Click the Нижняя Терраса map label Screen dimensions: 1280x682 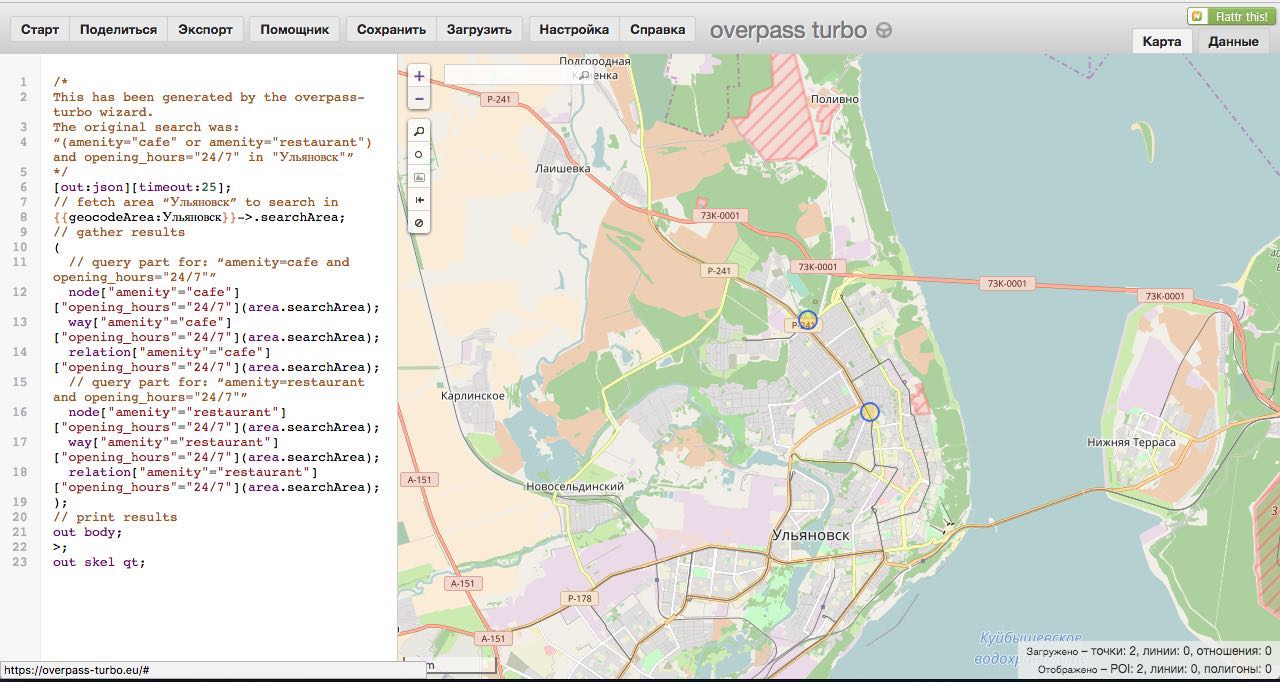(1131, 441)
